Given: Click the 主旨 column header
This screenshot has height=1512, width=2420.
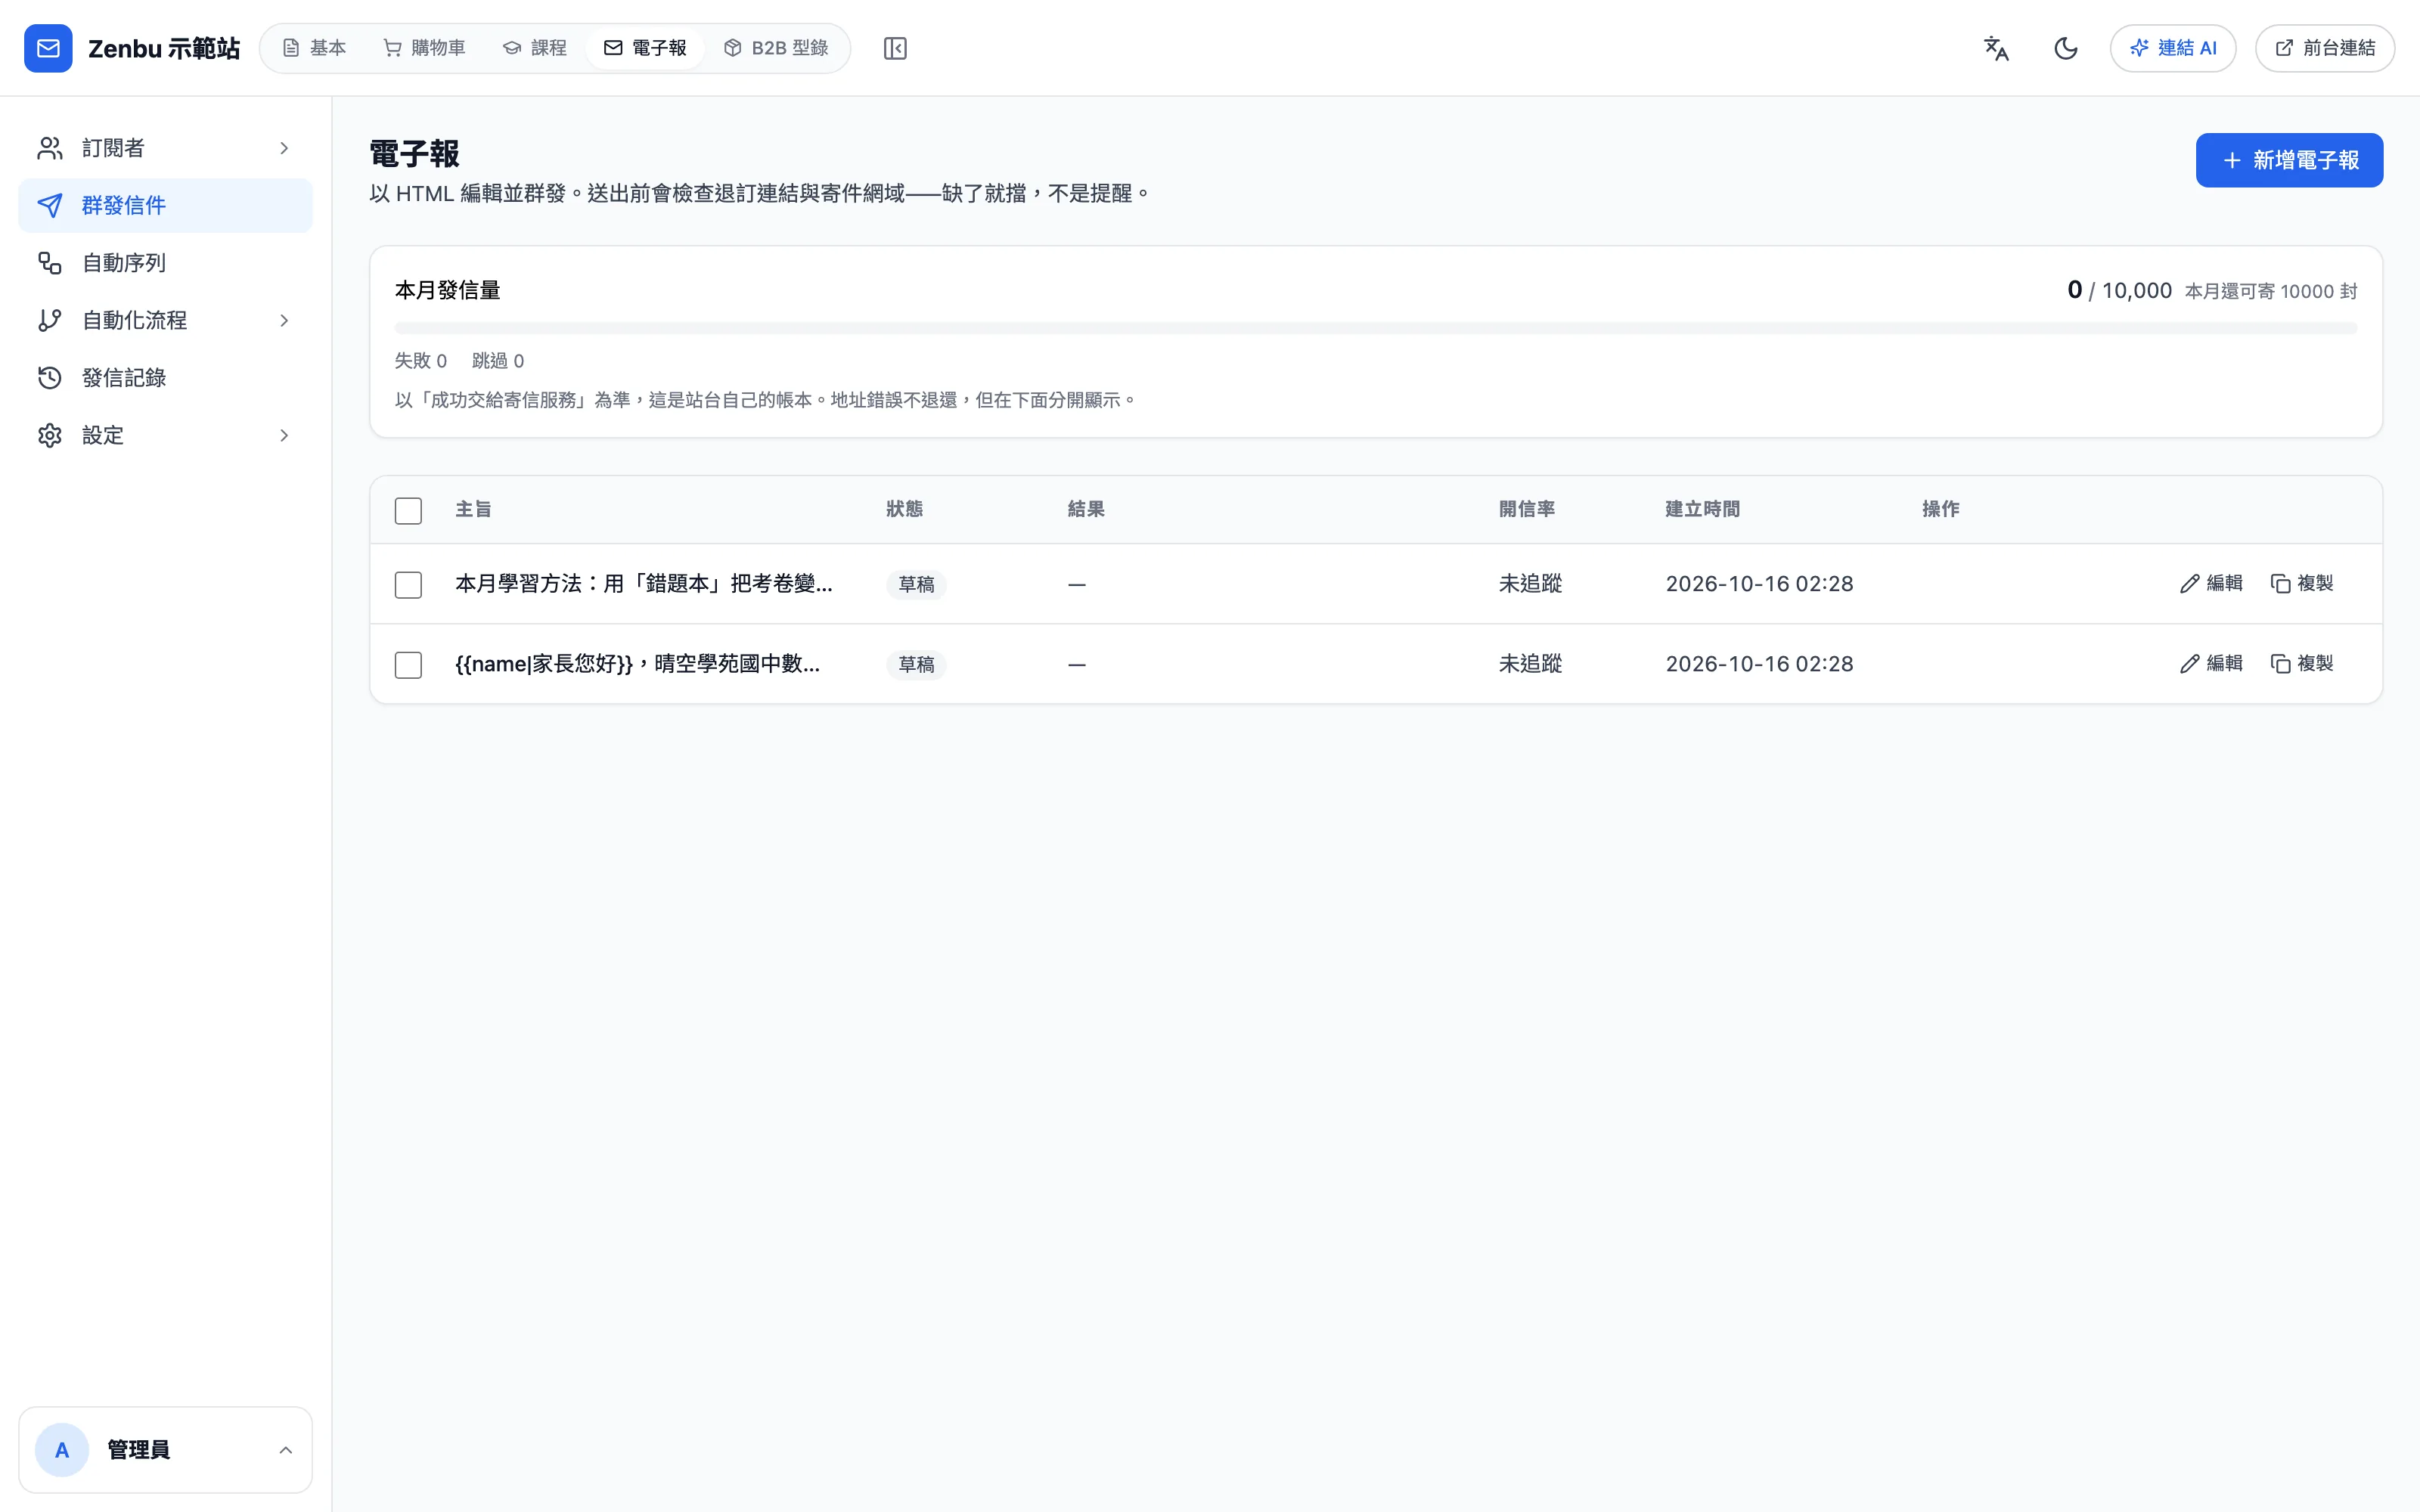Looking at the screenshot, I should pos(473,509).
